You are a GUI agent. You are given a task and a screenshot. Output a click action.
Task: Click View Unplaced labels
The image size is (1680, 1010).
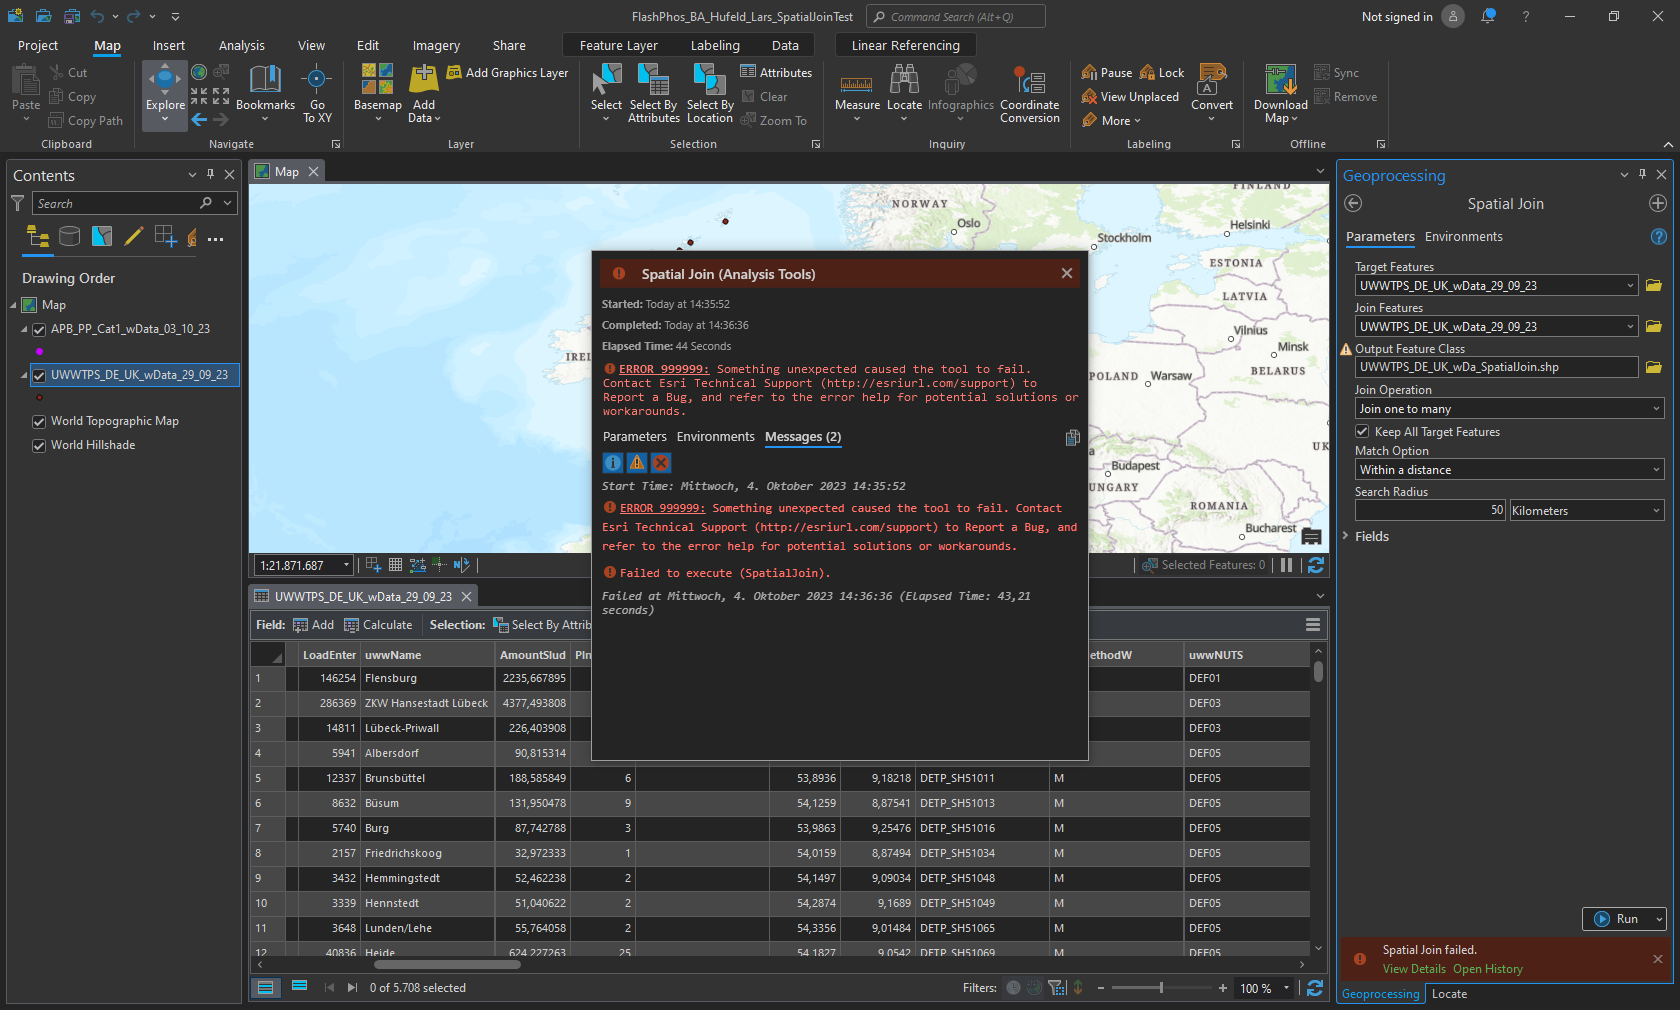coord(1130,97)
